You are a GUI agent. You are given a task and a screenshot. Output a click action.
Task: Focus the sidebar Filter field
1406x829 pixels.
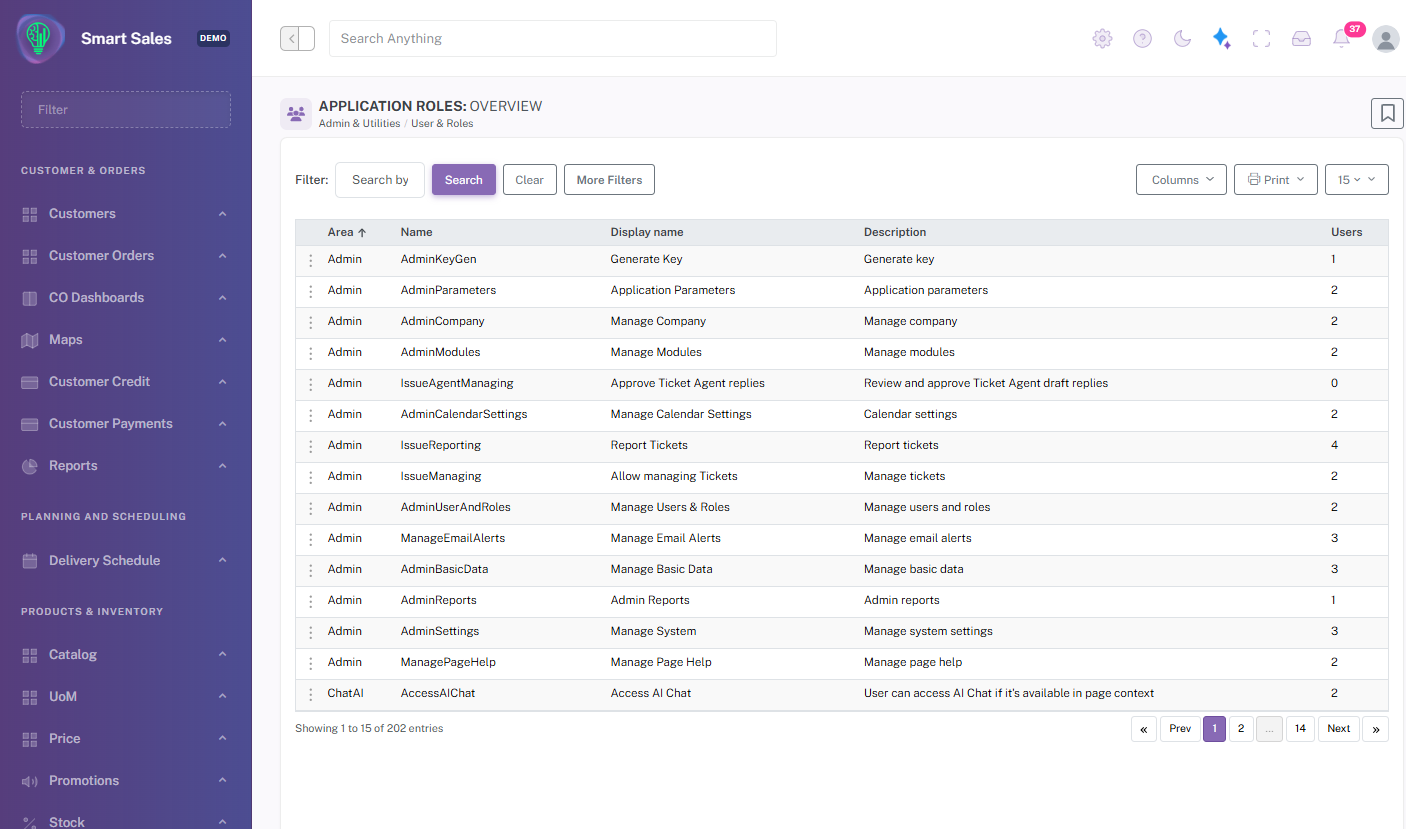pos(126,110)
